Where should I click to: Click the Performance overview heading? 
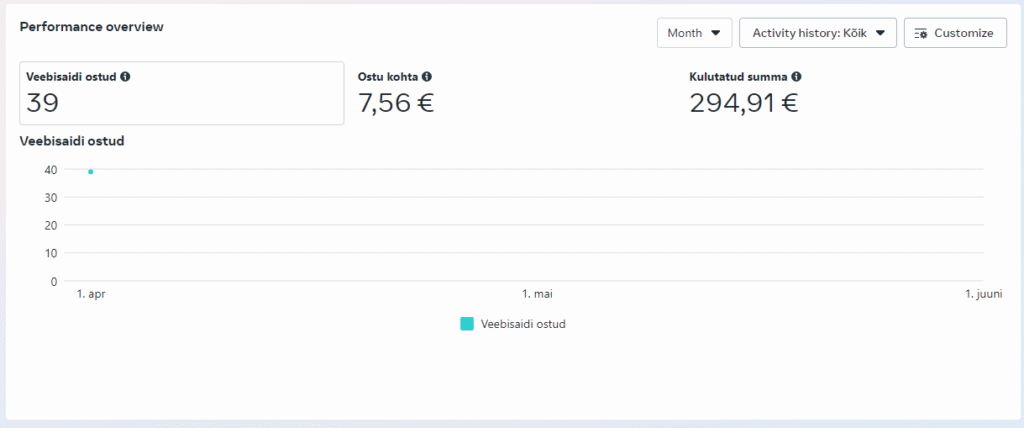click(91, 26)
